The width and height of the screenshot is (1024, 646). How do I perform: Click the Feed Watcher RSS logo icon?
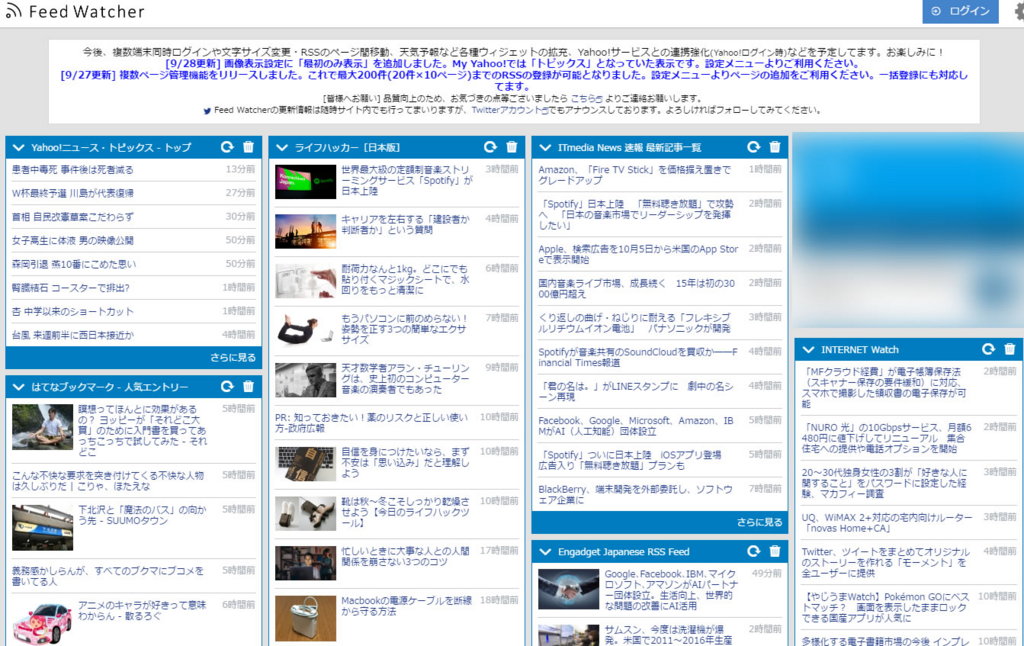tap(13, 11)
